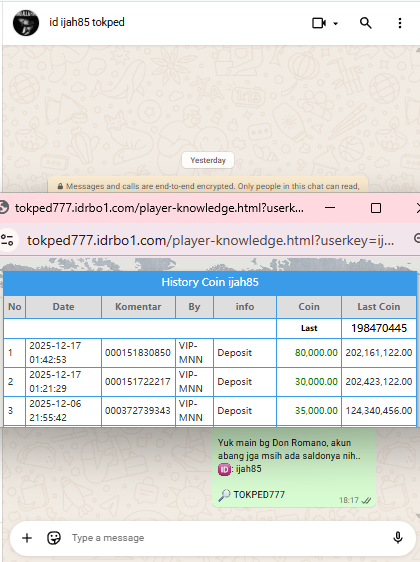Record a voice message with microphone
The height and width of the screenshot is (562, 420).
pyautogui.click(x=398, y=538)
